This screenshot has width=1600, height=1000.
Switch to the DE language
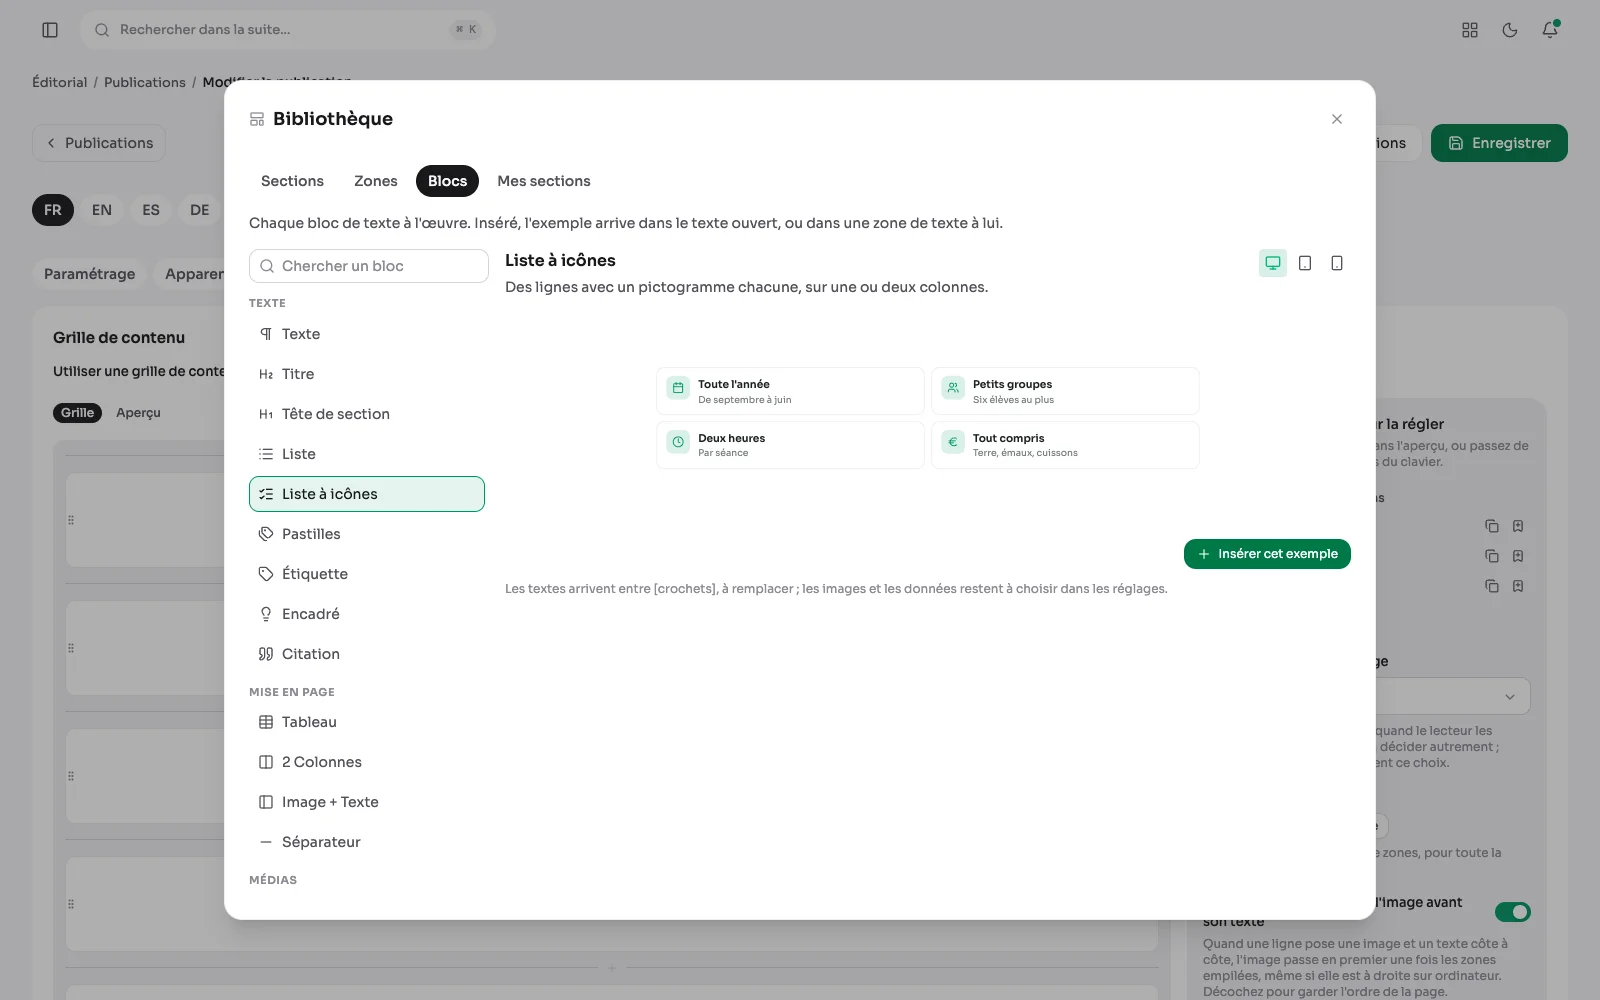(200, 210)
